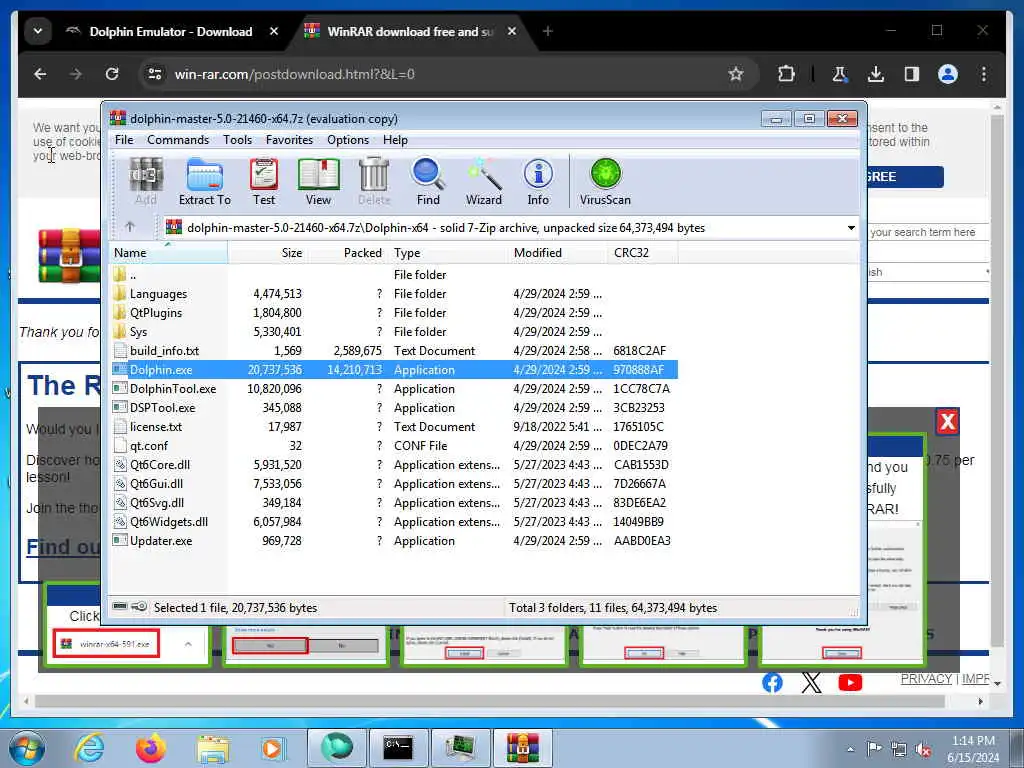Click the Extract To toolbar icon

coord(204,182)
